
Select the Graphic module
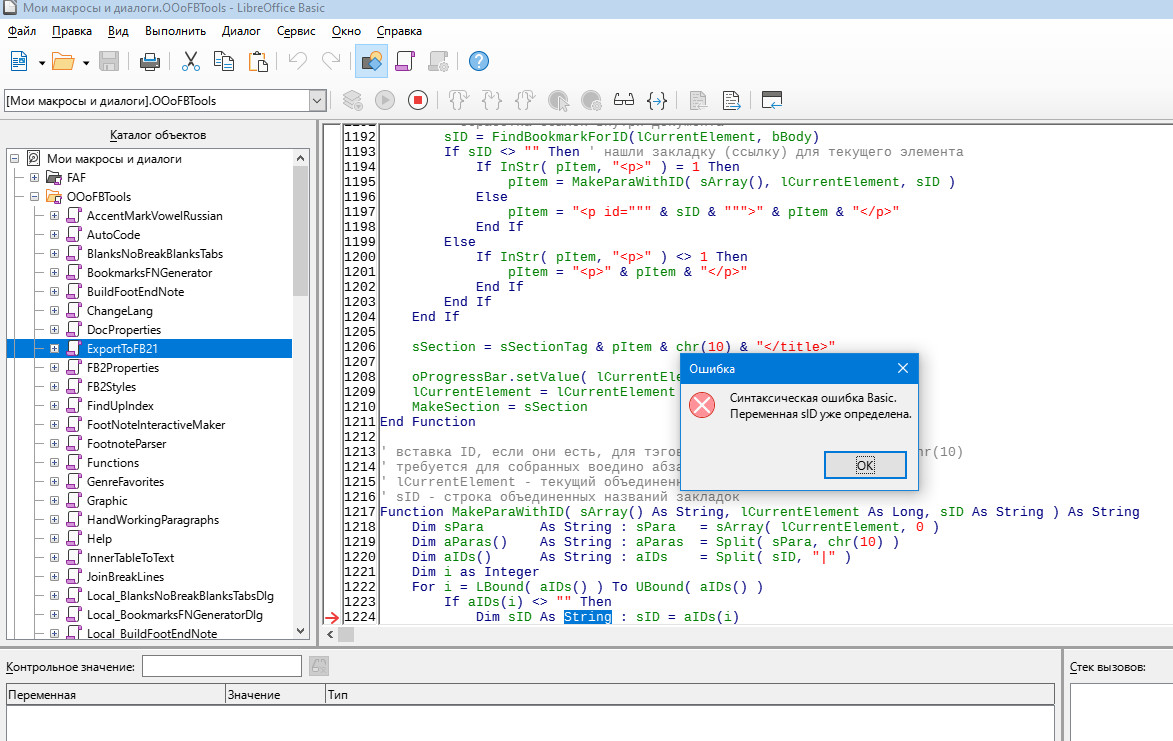107,501
